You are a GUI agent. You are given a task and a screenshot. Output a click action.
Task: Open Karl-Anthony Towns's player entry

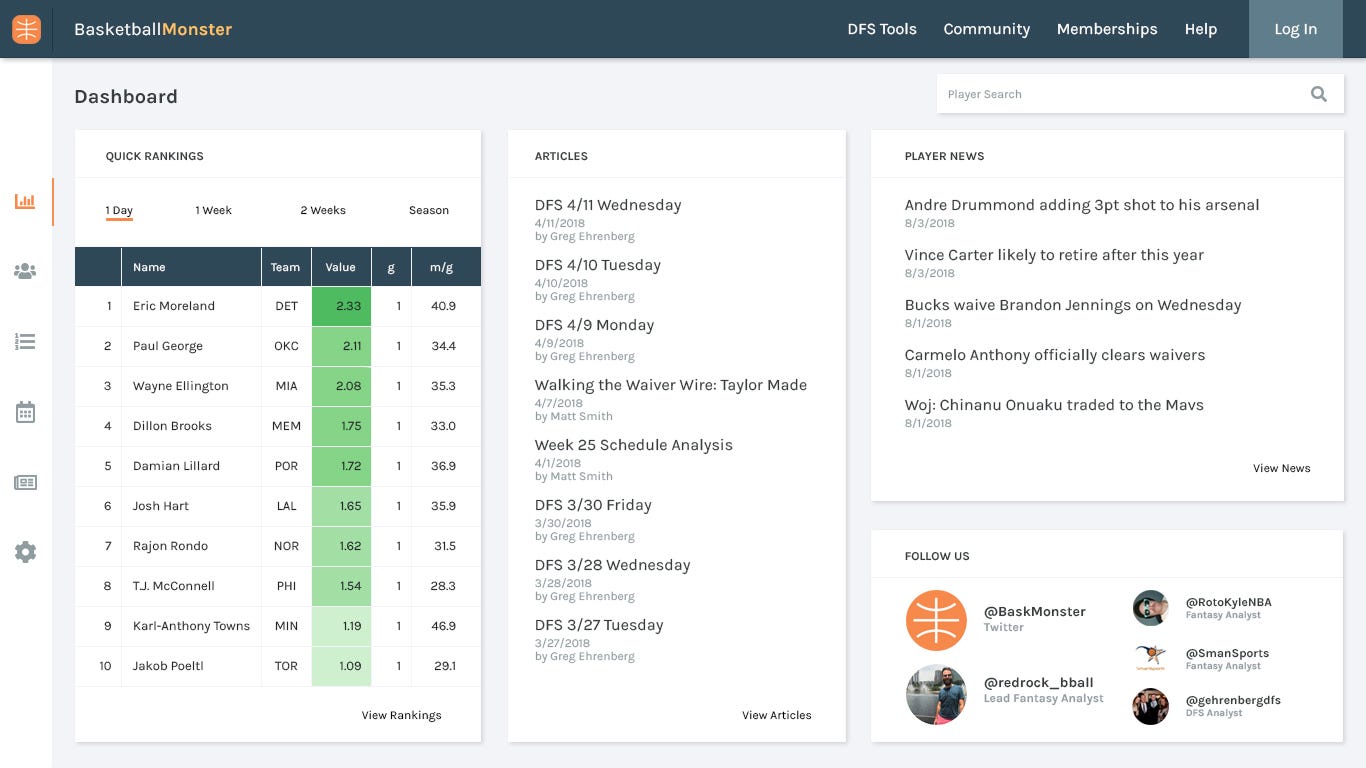point(192,626)
